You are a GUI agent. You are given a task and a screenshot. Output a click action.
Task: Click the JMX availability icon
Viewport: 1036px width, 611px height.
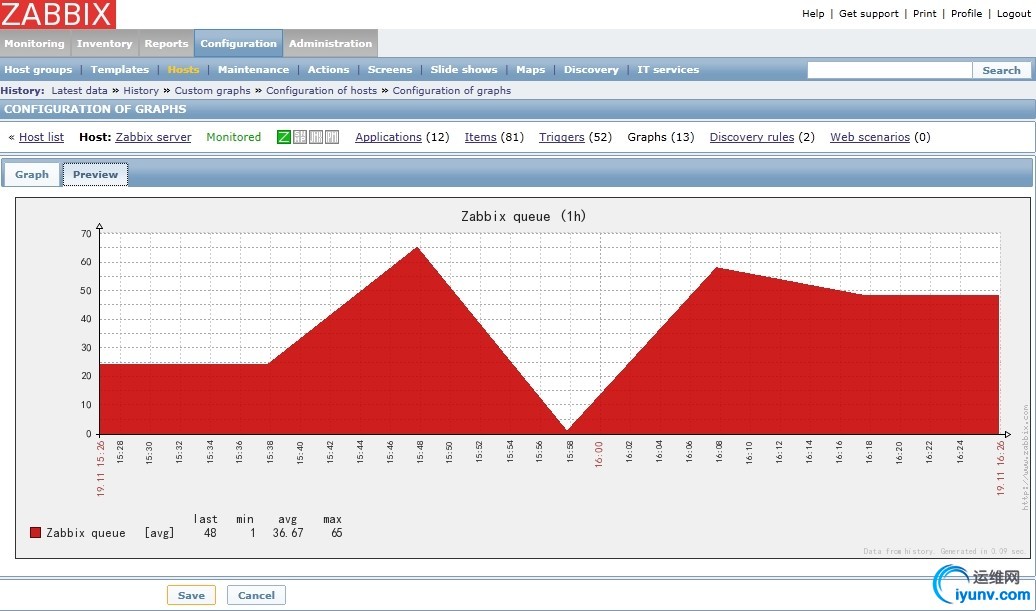(316, 137)
